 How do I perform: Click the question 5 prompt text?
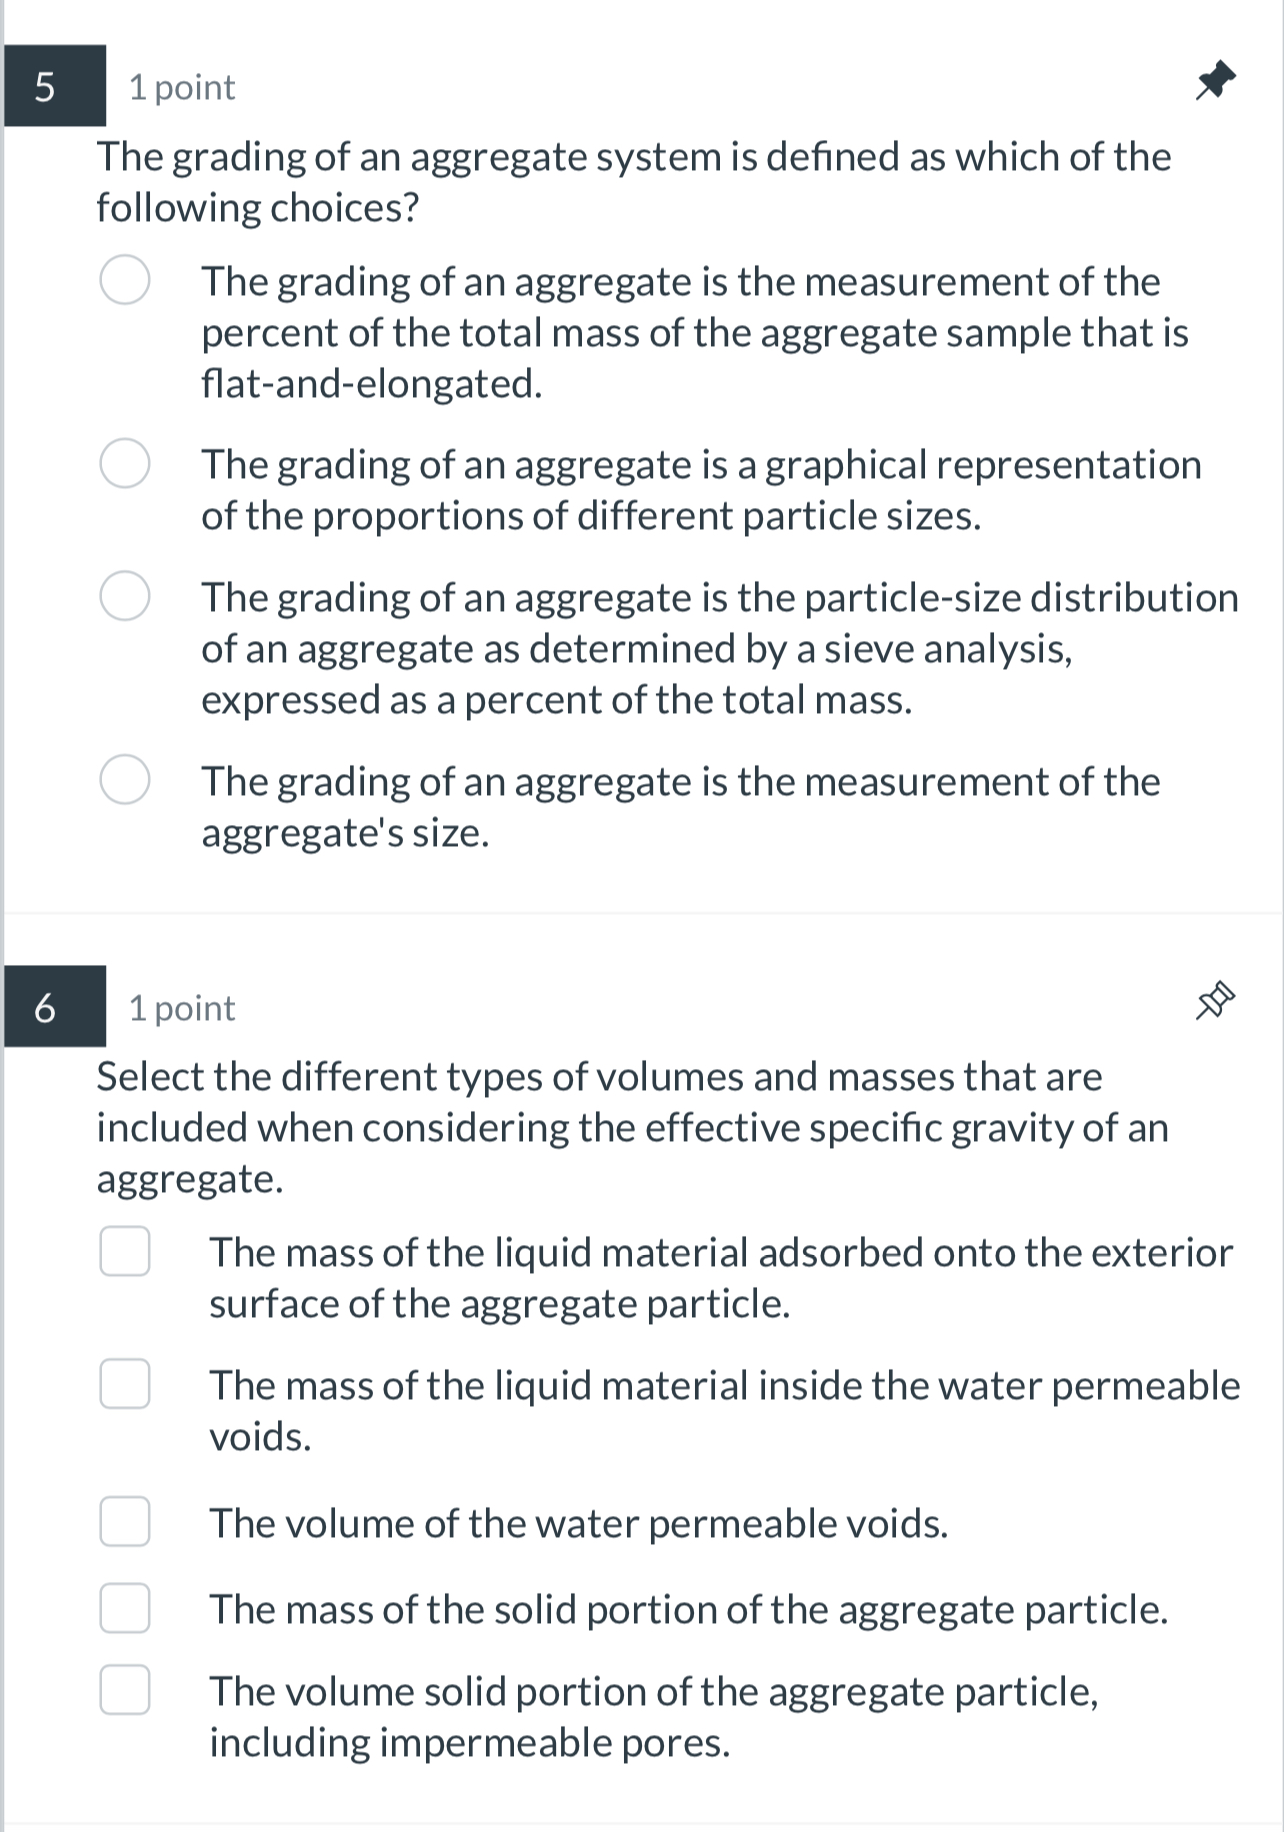[x=633, y=182]
